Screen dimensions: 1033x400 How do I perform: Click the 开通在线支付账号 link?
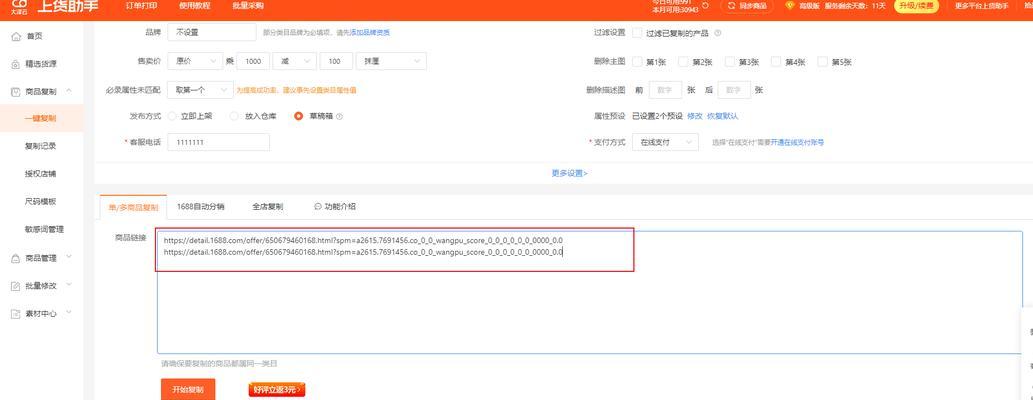797,142
